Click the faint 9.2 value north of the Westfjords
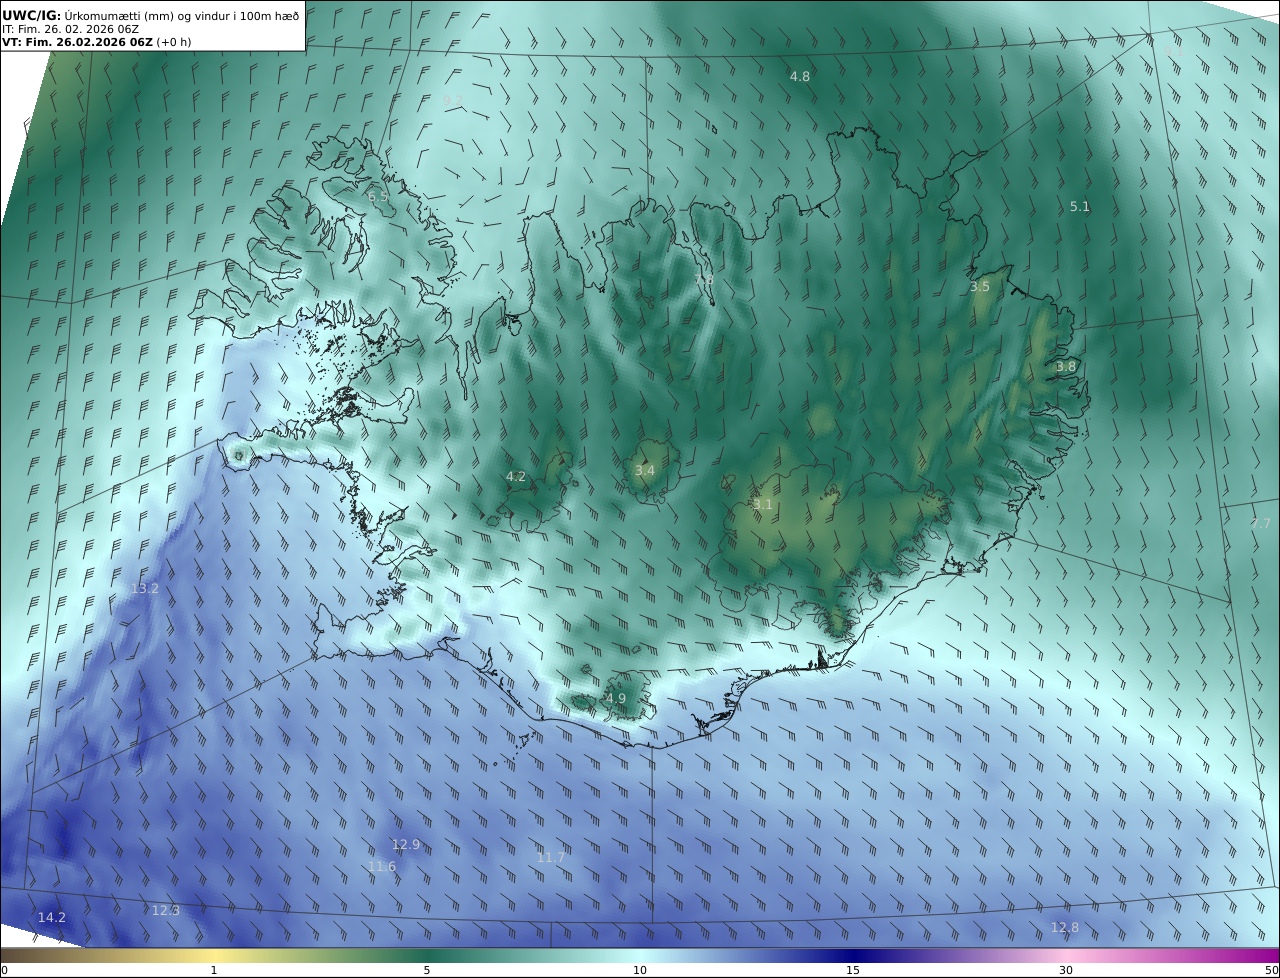The image size is (1280, 978). pos(453,101)
